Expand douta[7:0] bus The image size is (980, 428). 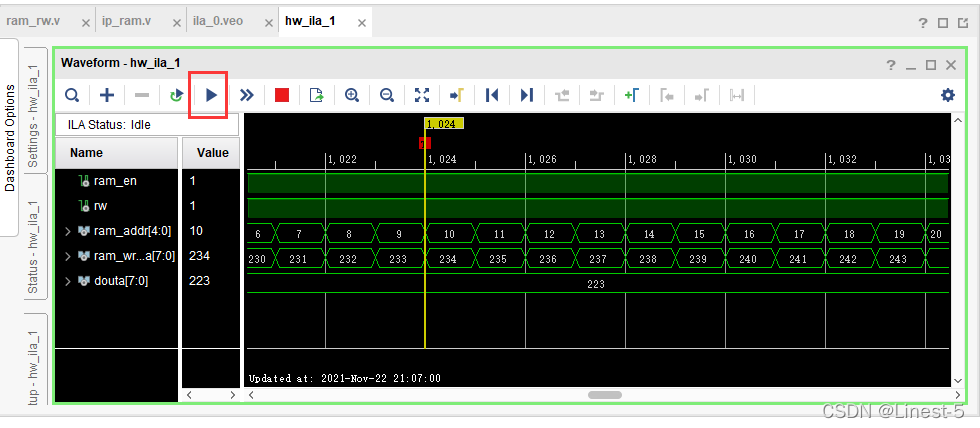[68, 281]
